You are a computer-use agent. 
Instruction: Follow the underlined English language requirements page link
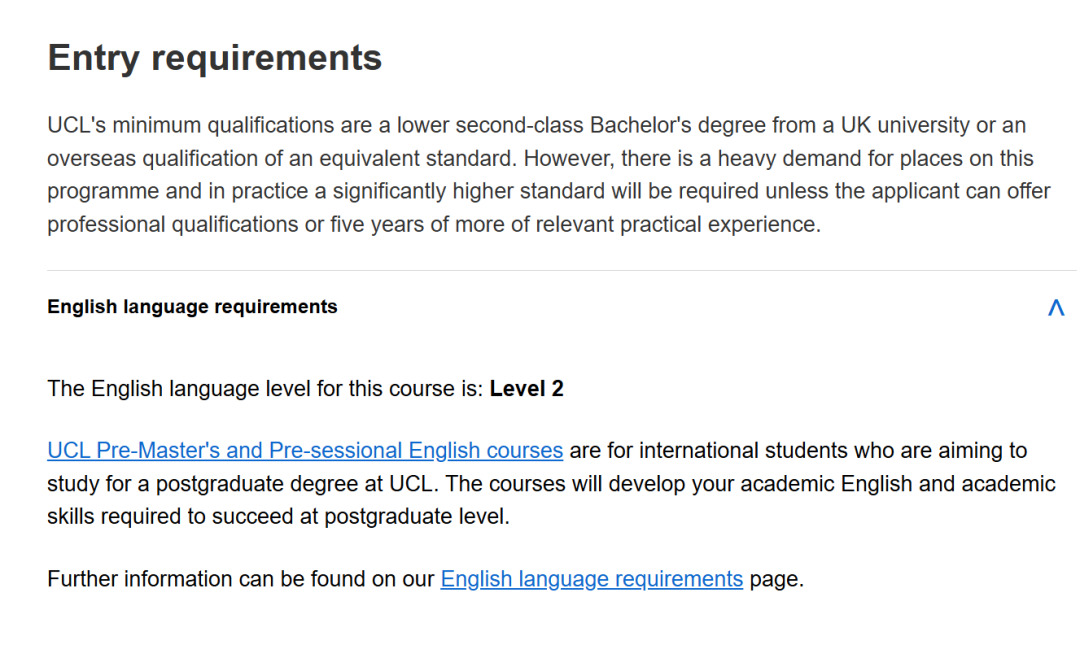[591, 579]
